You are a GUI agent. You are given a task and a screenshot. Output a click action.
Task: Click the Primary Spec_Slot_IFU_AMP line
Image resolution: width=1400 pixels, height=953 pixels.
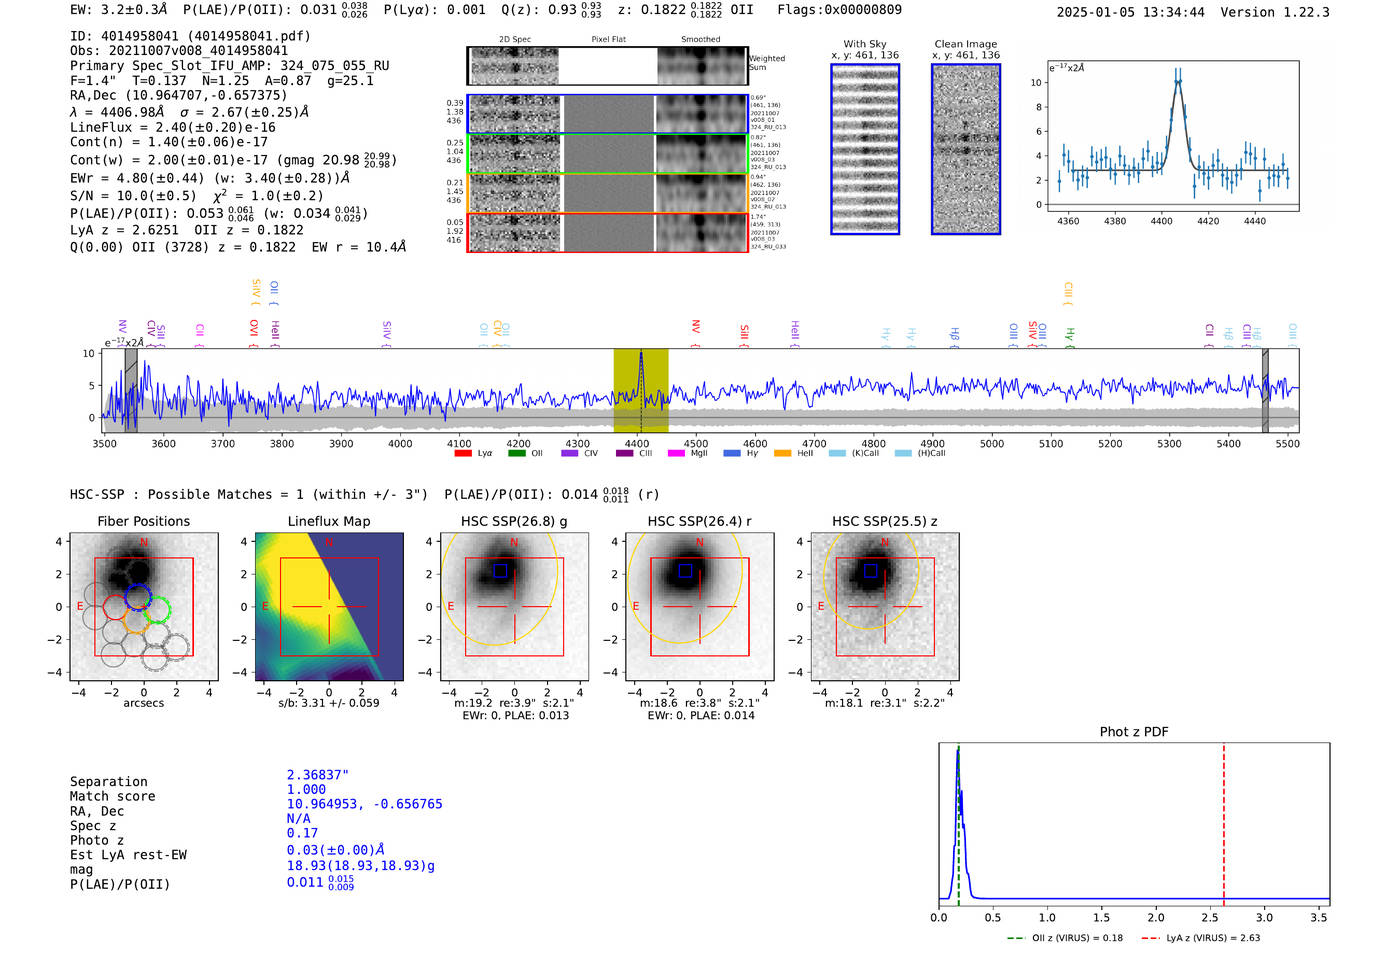230,65
